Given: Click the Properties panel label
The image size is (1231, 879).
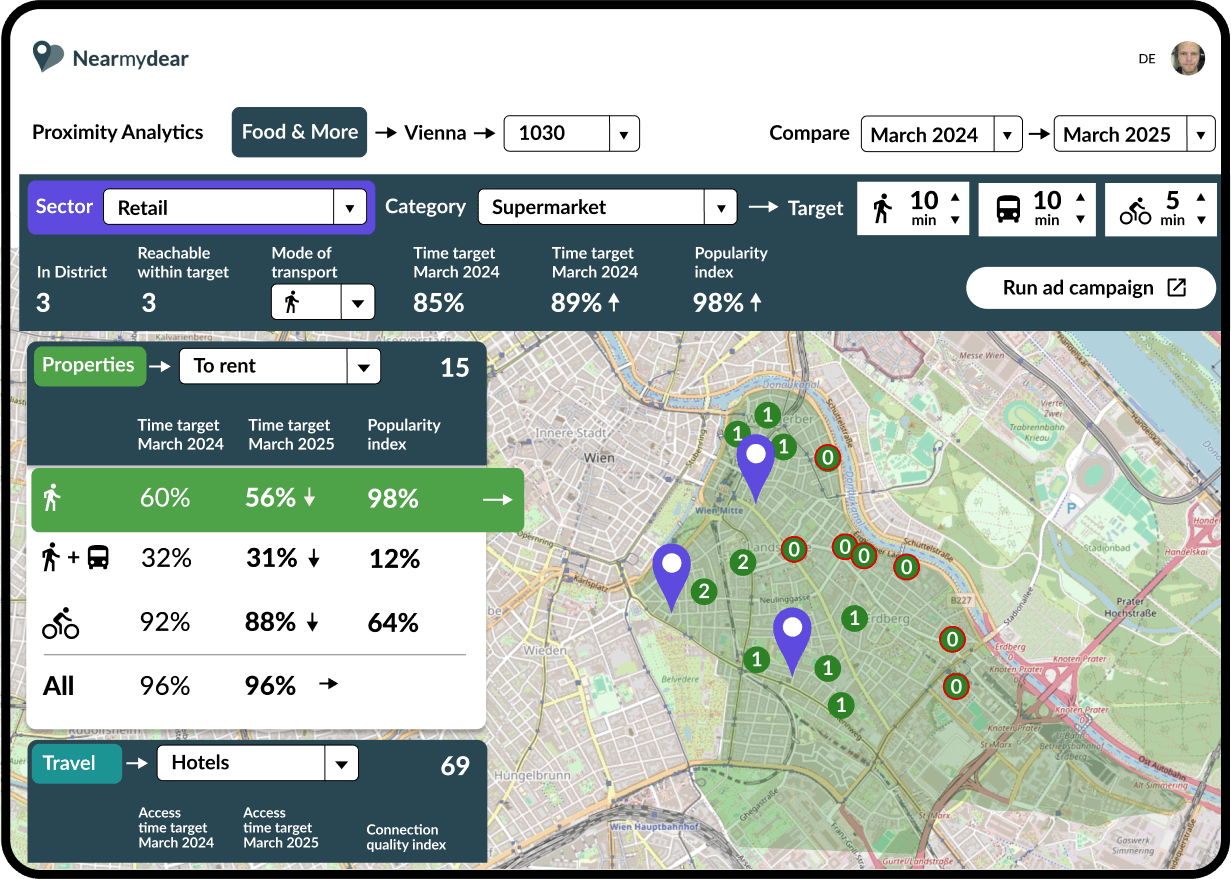Looking at the screenshot, I should click(89, 366).
